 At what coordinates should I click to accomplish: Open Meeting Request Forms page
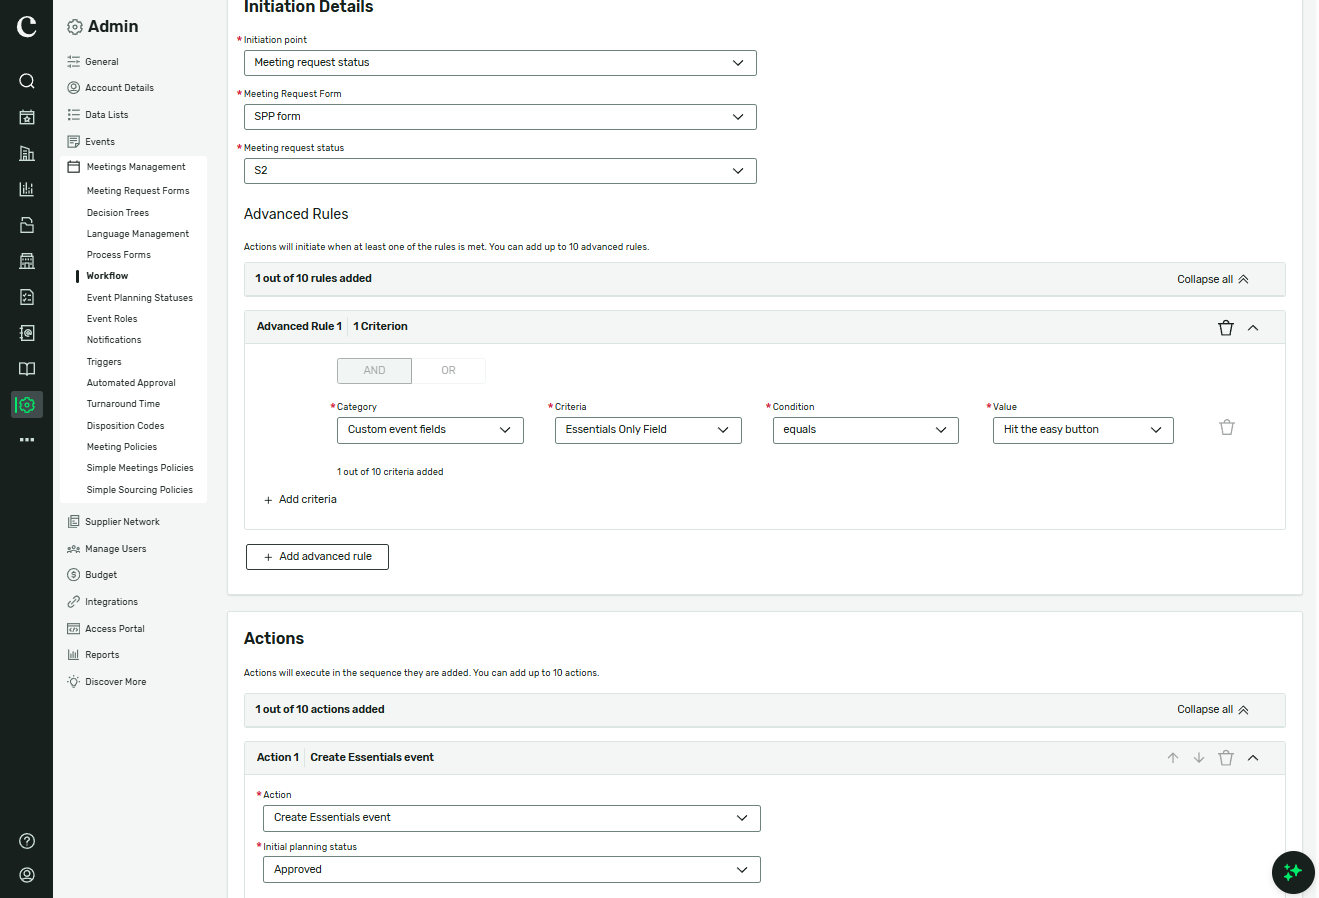(x=138, y=191)
